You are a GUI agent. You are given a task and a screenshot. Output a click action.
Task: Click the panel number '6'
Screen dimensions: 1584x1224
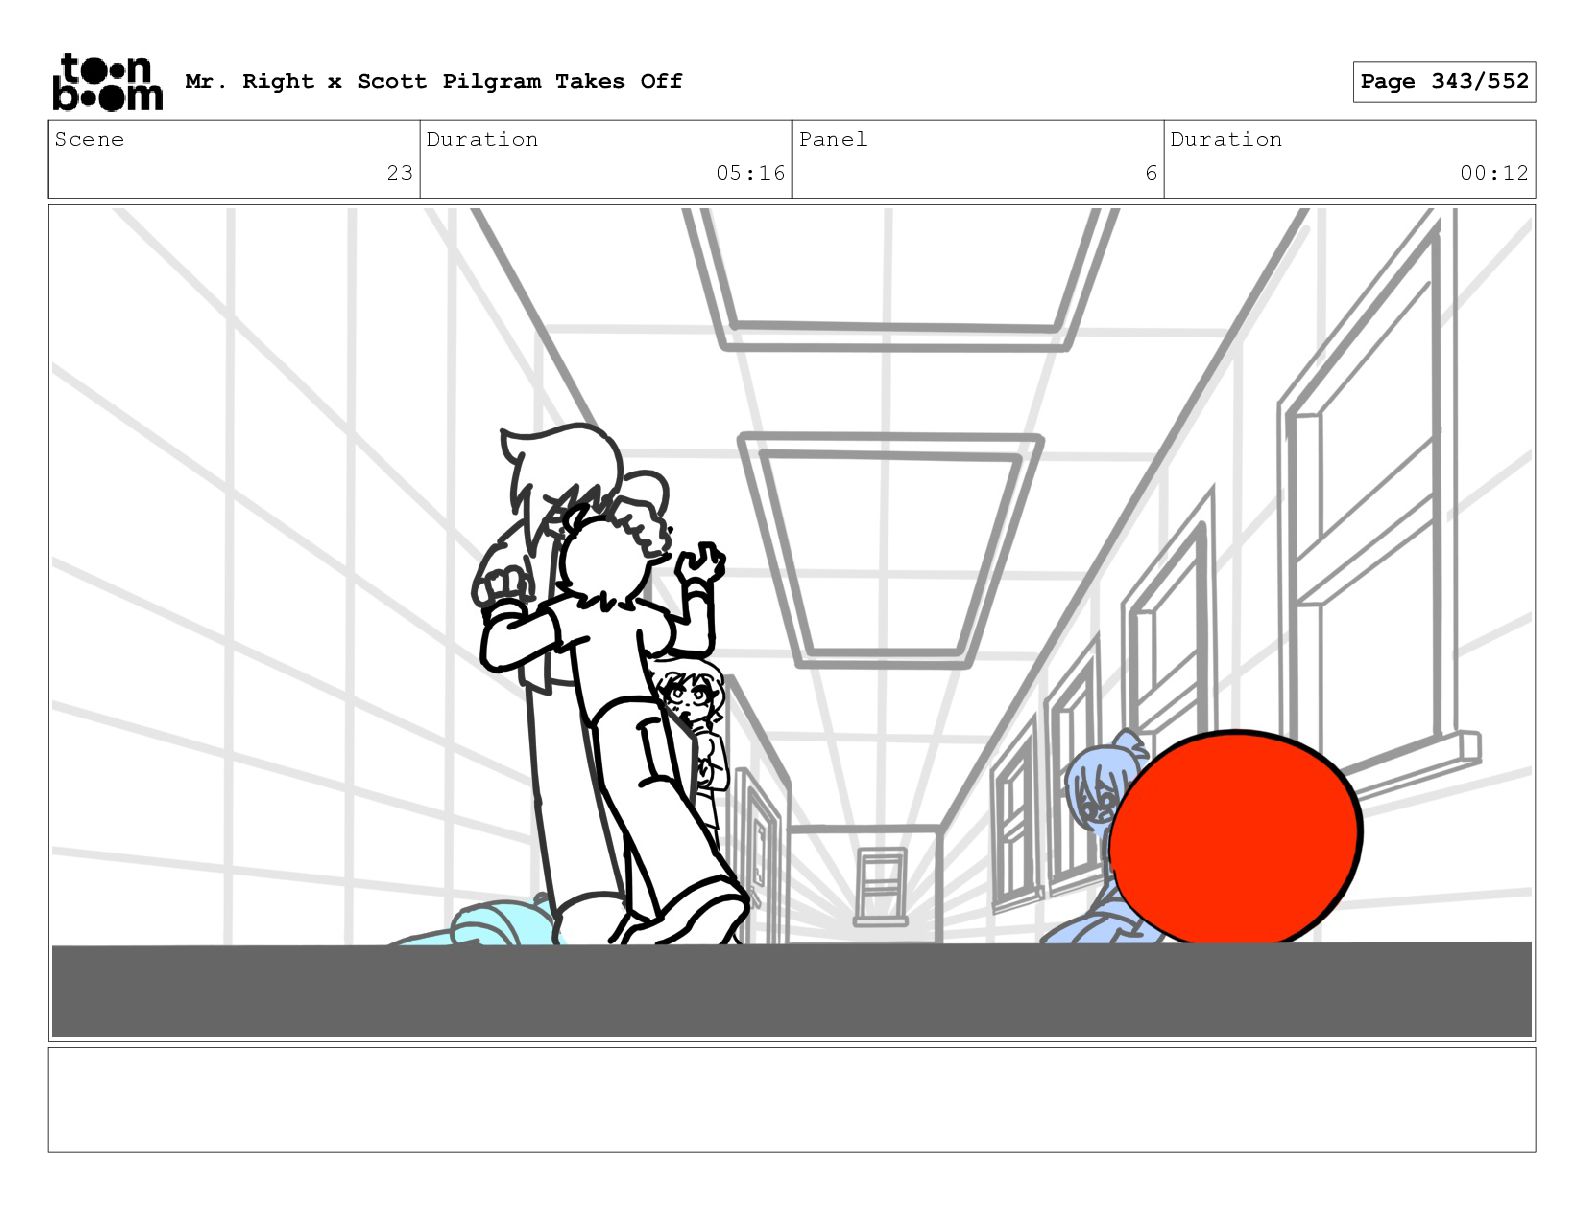click(x=1151, y=173)
